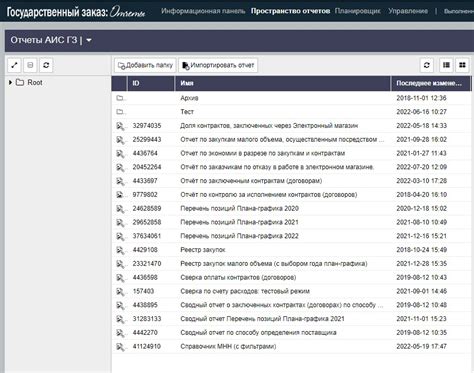Screen dimensions: 474x373
Task: Click report icon for ID 20452264
Action: point(120,167)
